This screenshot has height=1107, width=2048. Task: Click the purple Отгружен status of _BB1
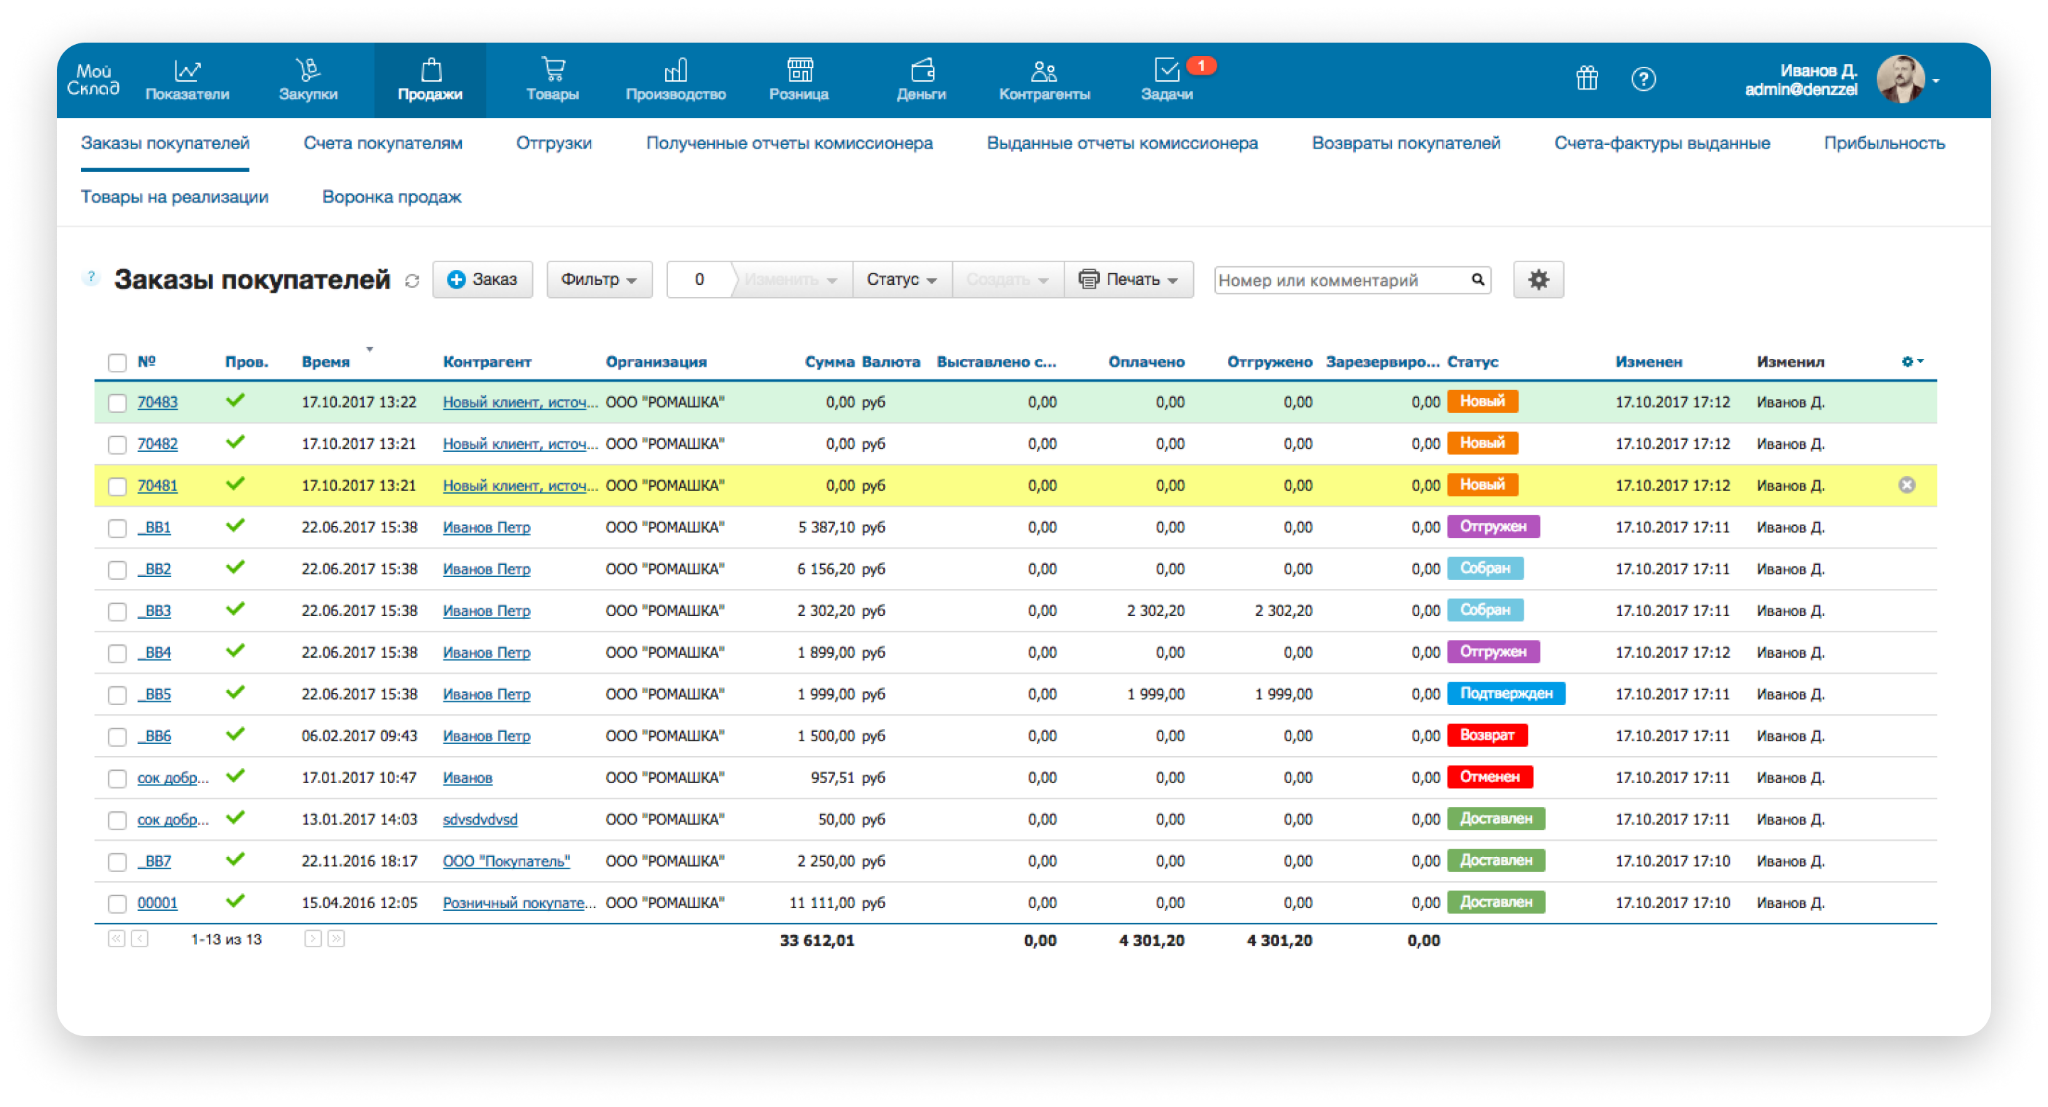tap(1493, 527)
